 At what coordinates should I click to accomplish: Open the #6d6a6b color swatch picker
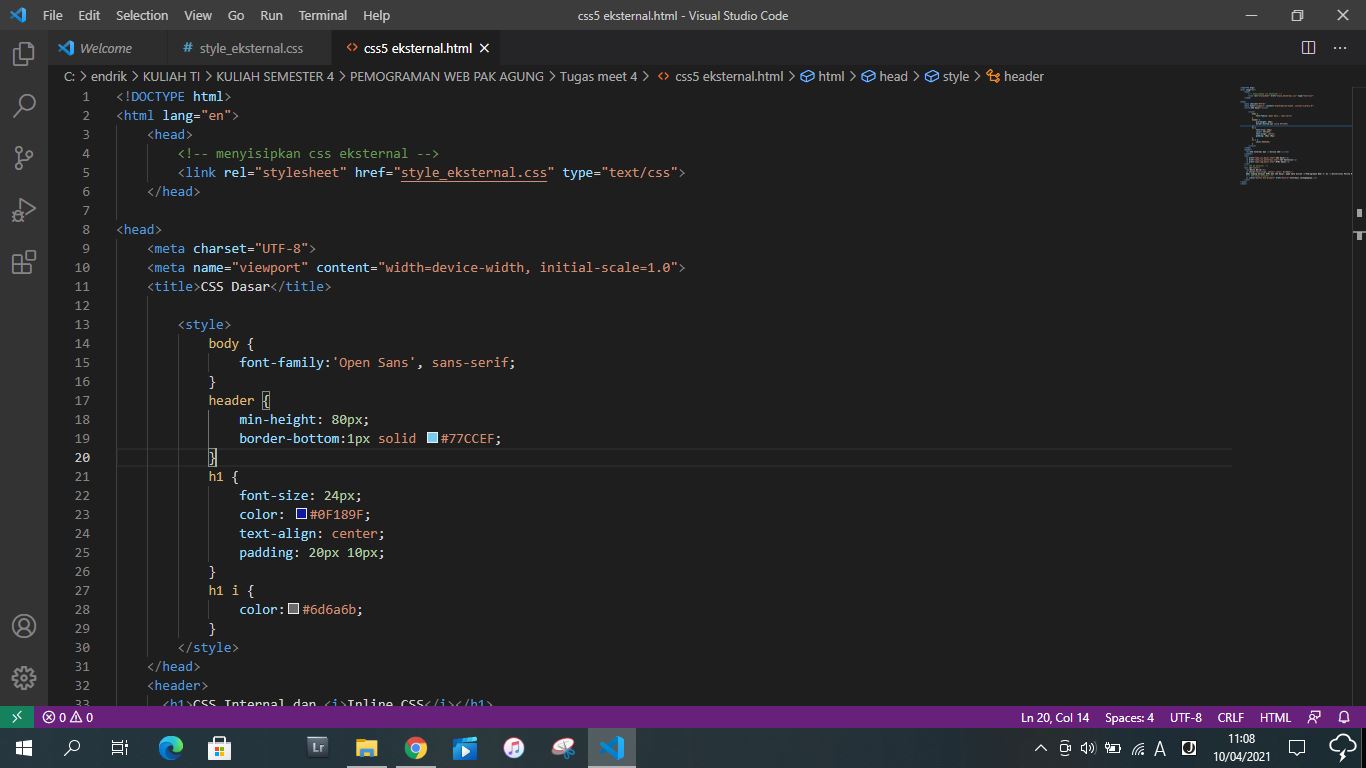pos(293,609)
